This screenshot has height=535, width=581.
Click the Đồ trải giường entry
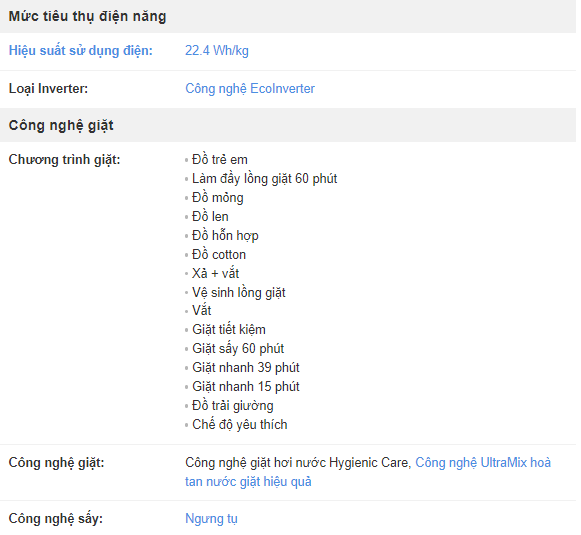[233, 406]
